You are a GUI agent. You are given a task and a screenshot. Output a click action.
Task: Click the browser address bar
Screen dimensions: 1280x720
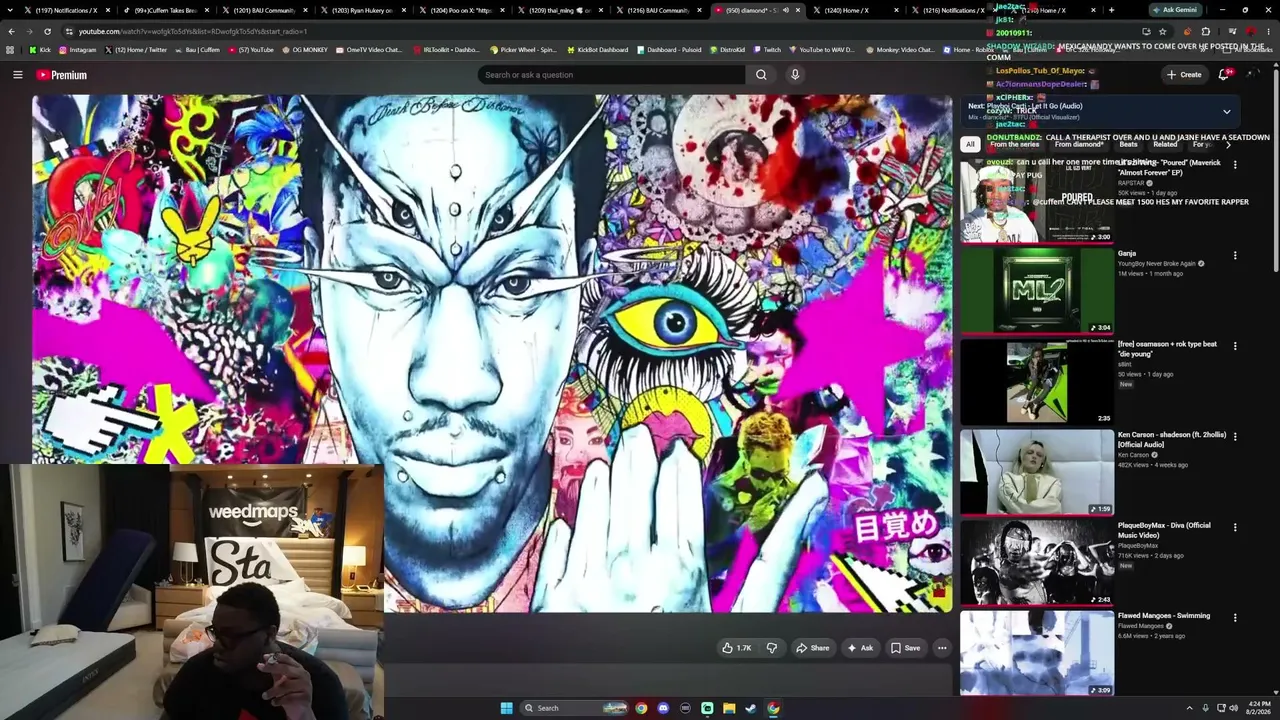[600, 31]
